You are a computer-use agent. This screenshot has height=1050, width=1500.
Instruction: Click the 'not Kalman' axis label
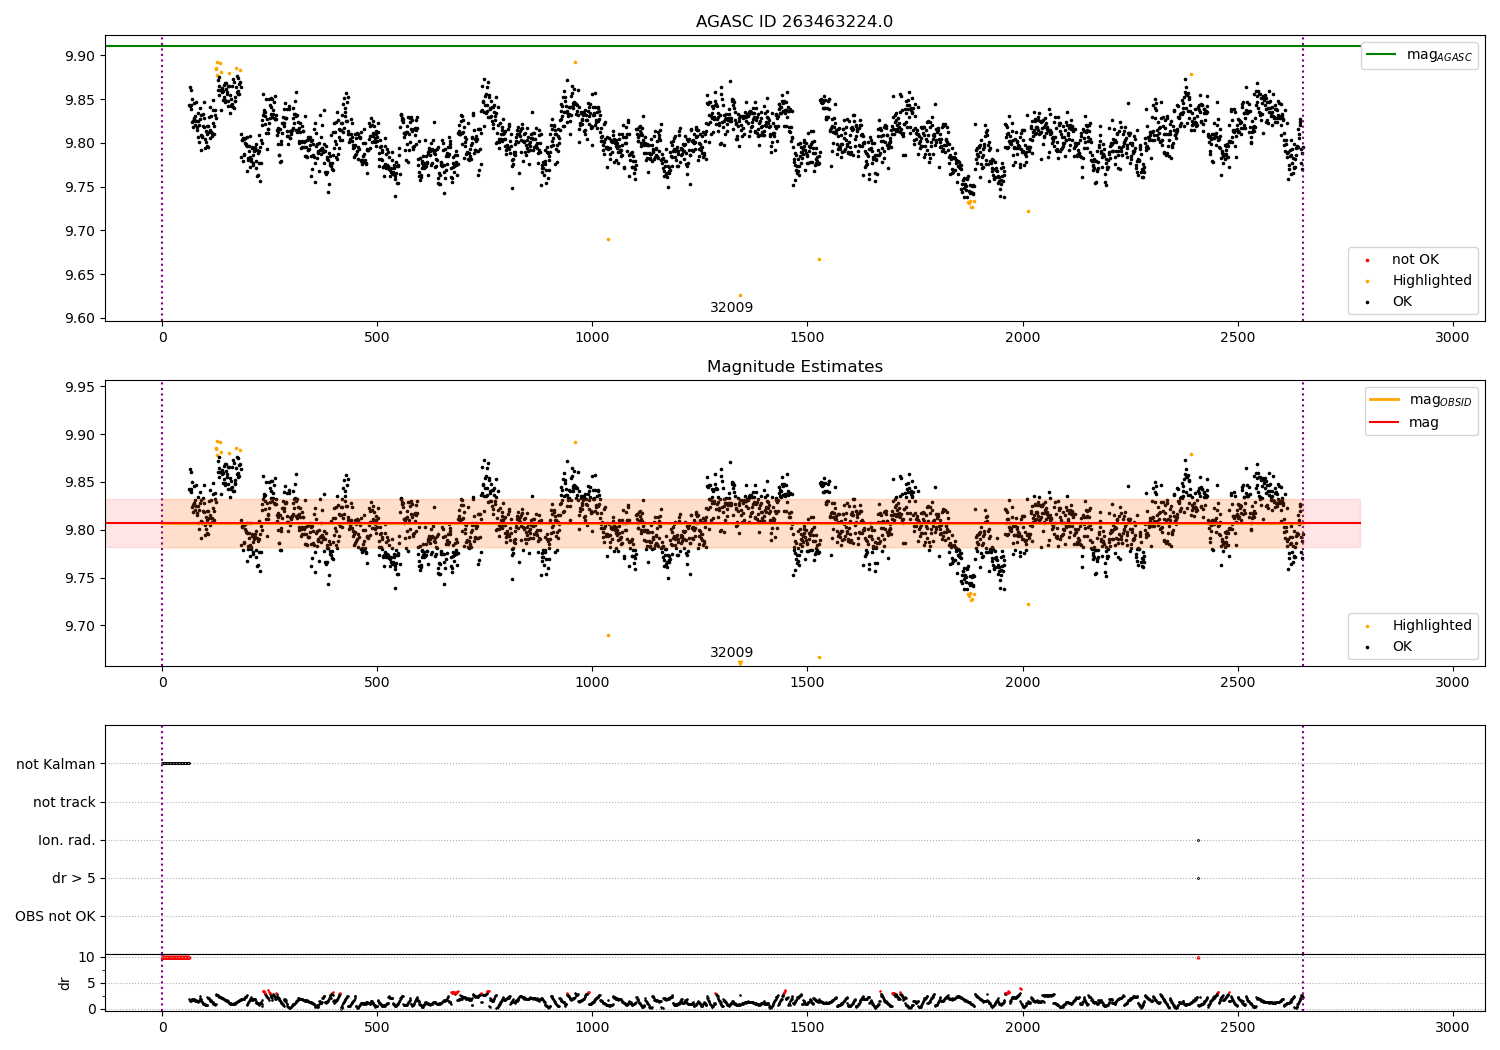pyautogui.click(x=56, y=764)
